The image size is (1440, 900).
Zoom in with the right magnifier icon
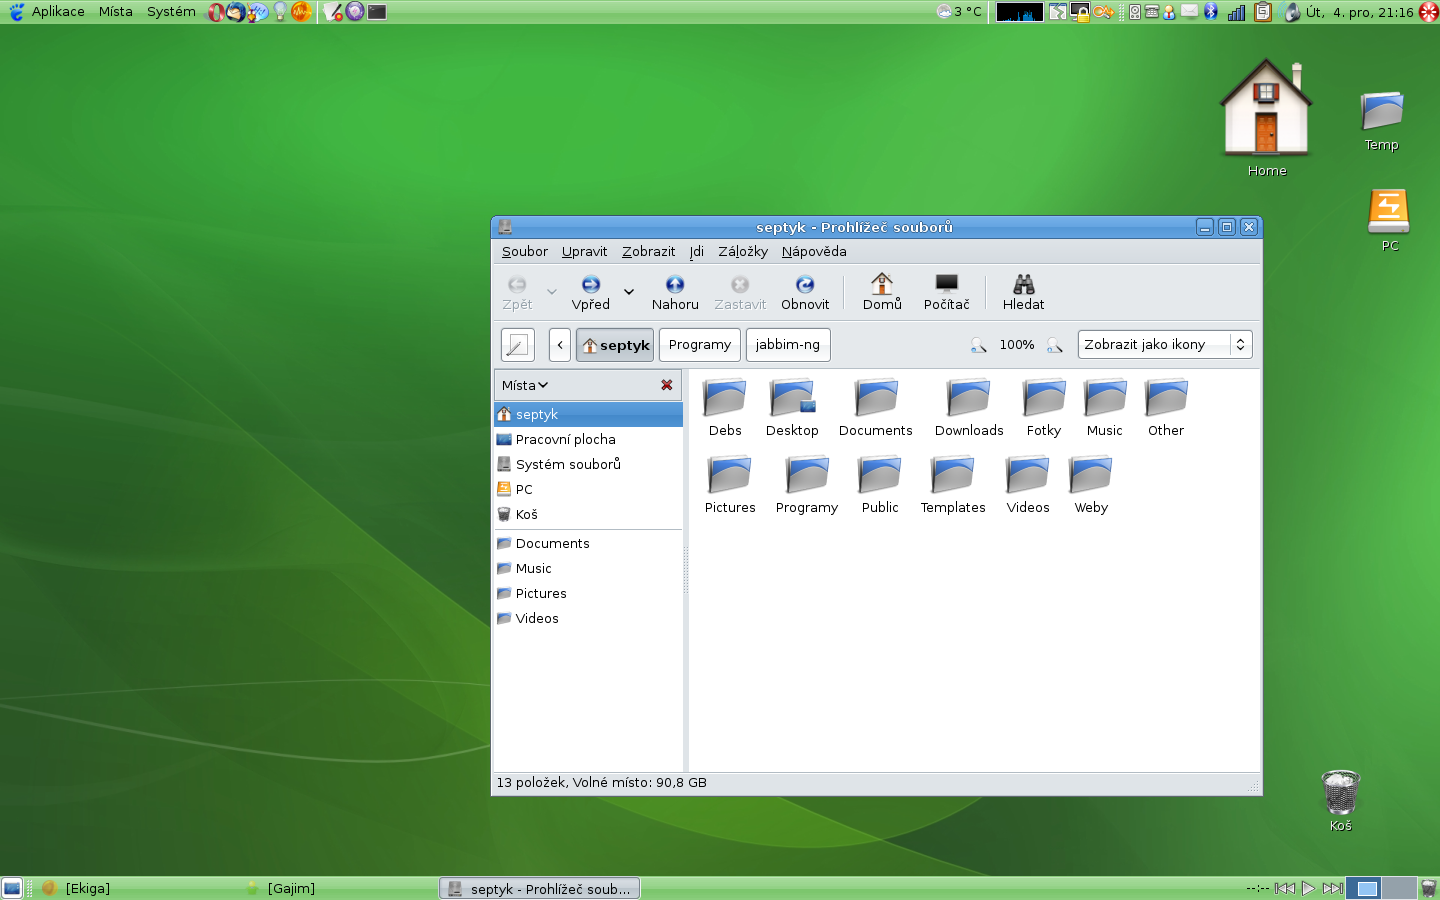pyautogui.click(x=1054, y=345)
